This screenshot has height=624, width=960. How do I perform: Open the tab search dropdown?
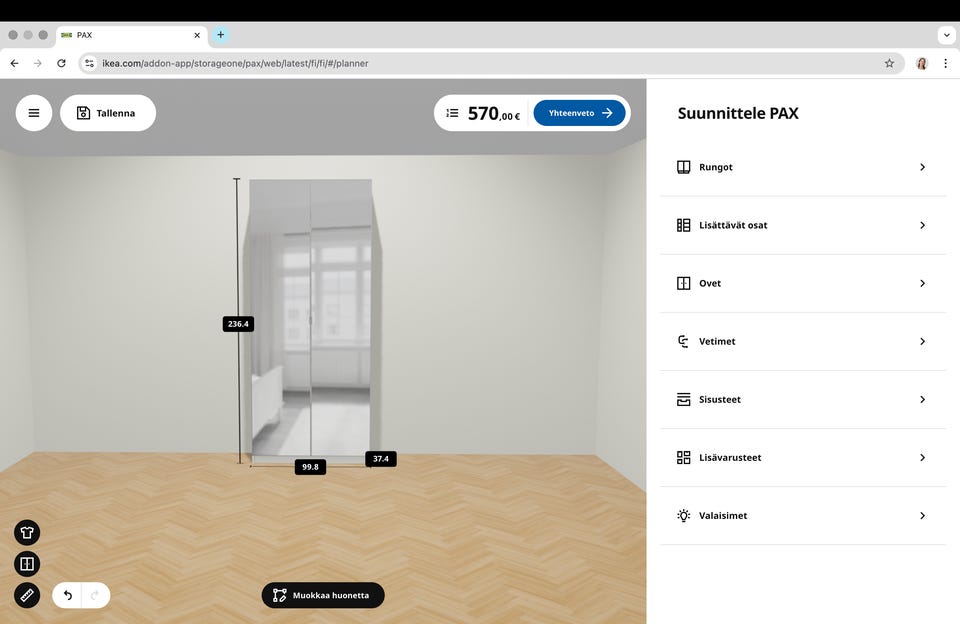click(x=947, y=35)
